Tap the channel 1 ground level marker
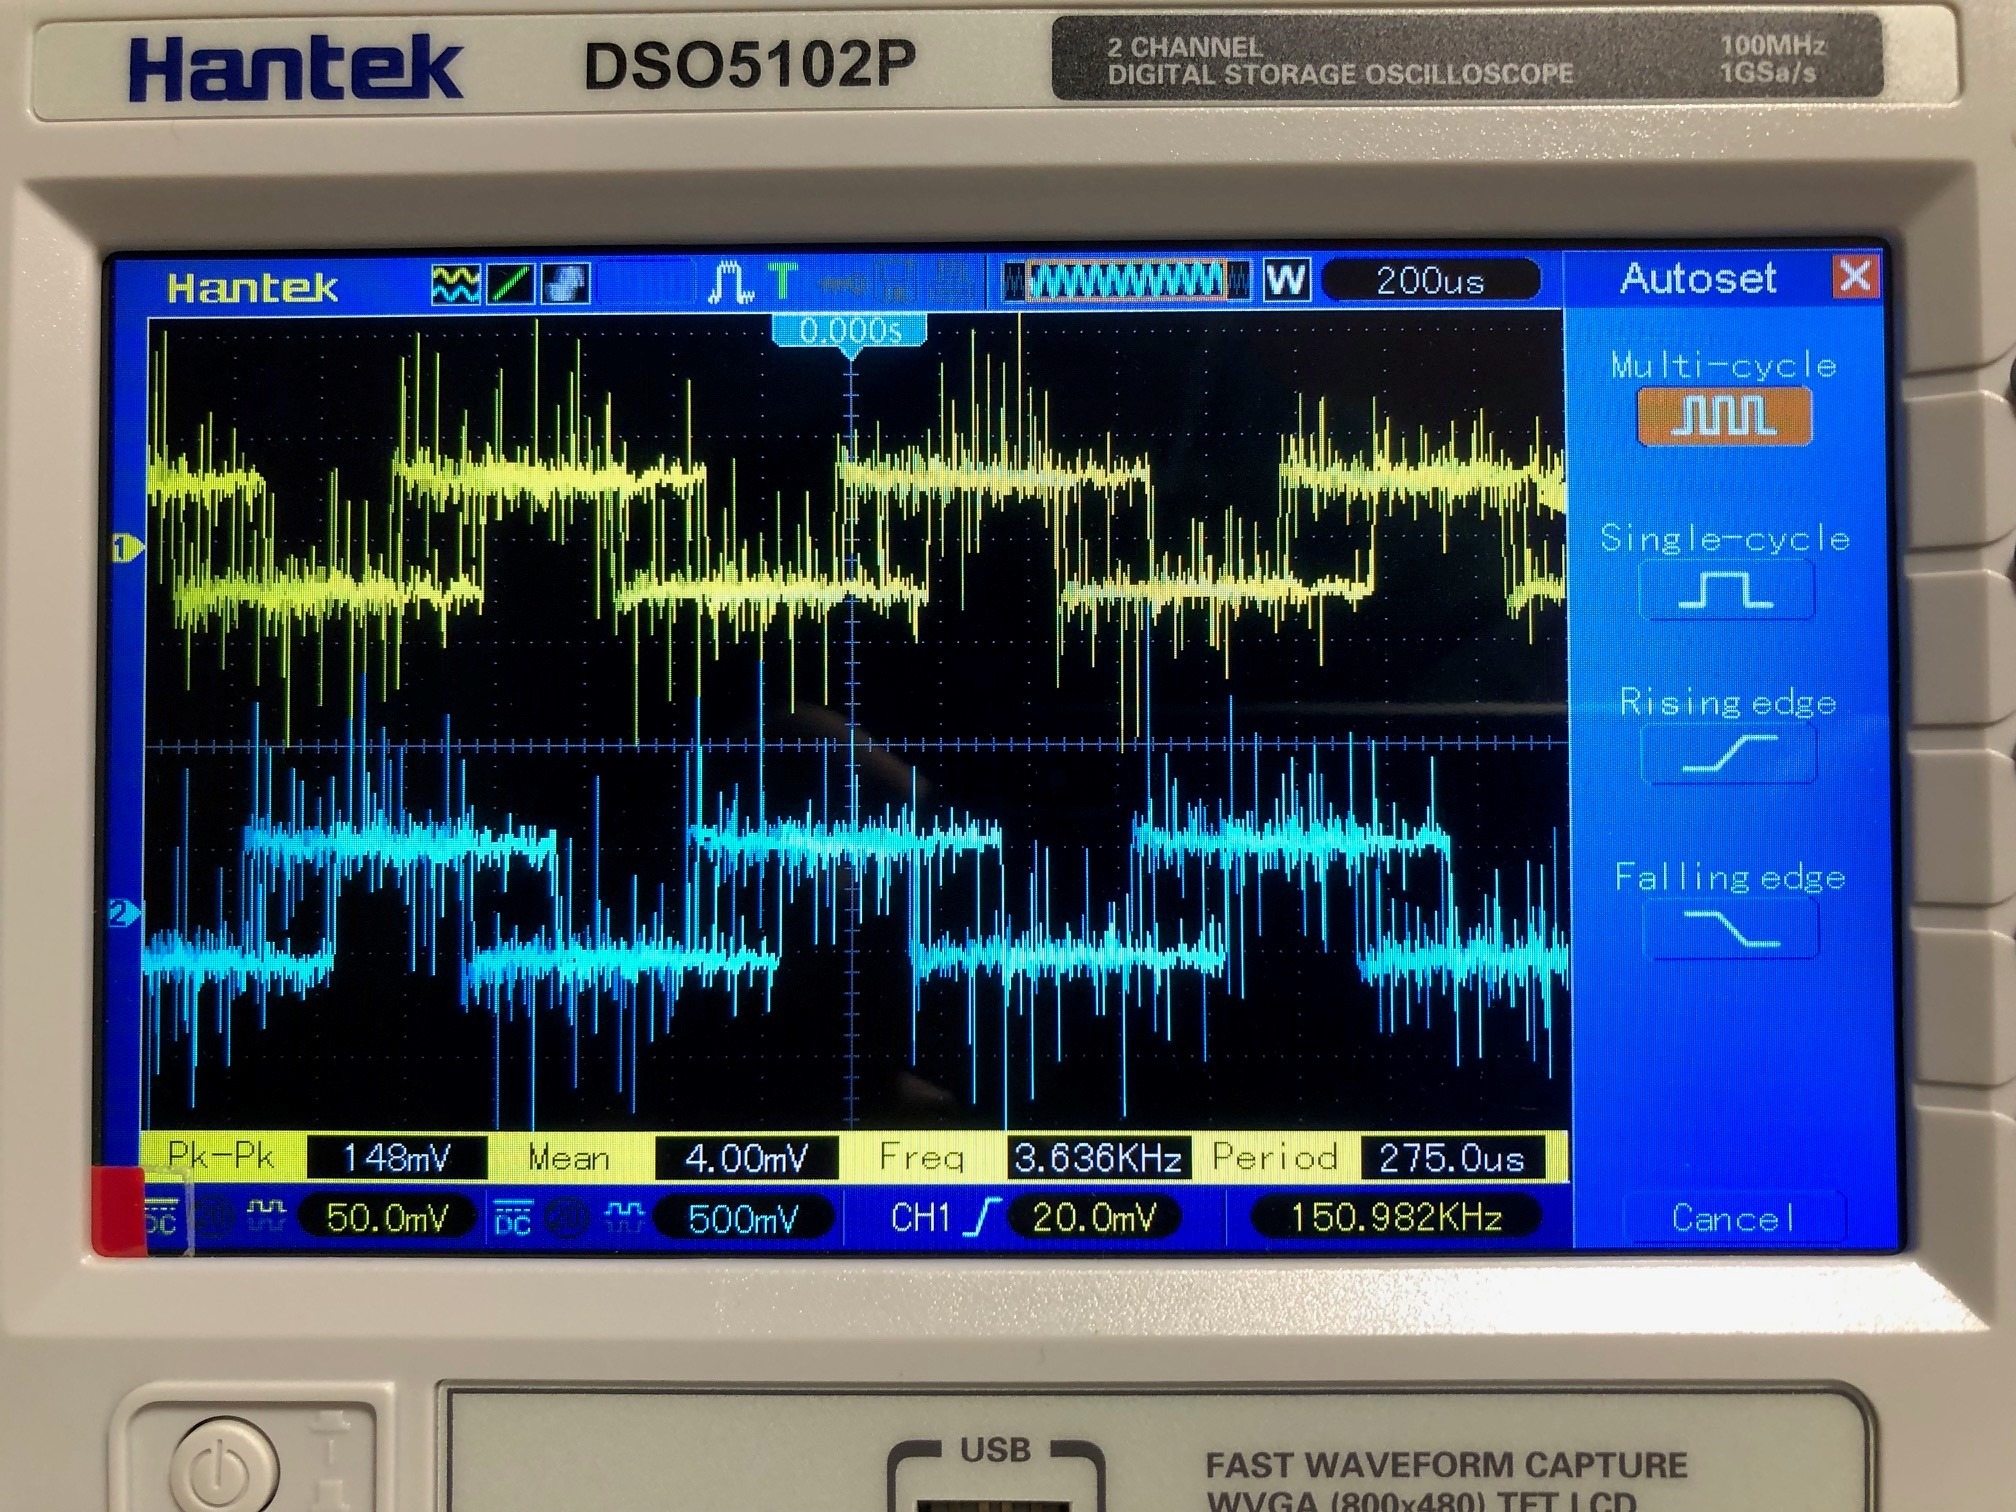This screenshot has height=1512, width=2016. tap(127, 548)
